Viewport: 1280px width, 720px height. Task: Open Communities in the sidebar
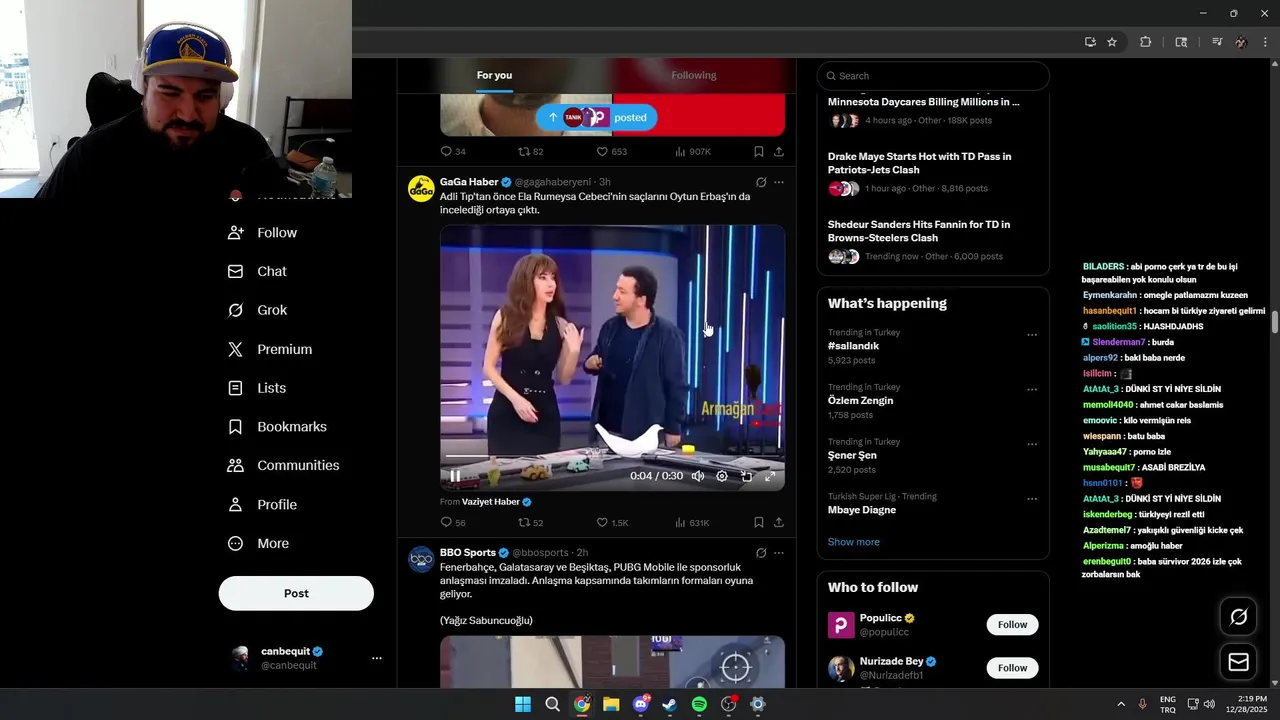click(x=283, y=465)
